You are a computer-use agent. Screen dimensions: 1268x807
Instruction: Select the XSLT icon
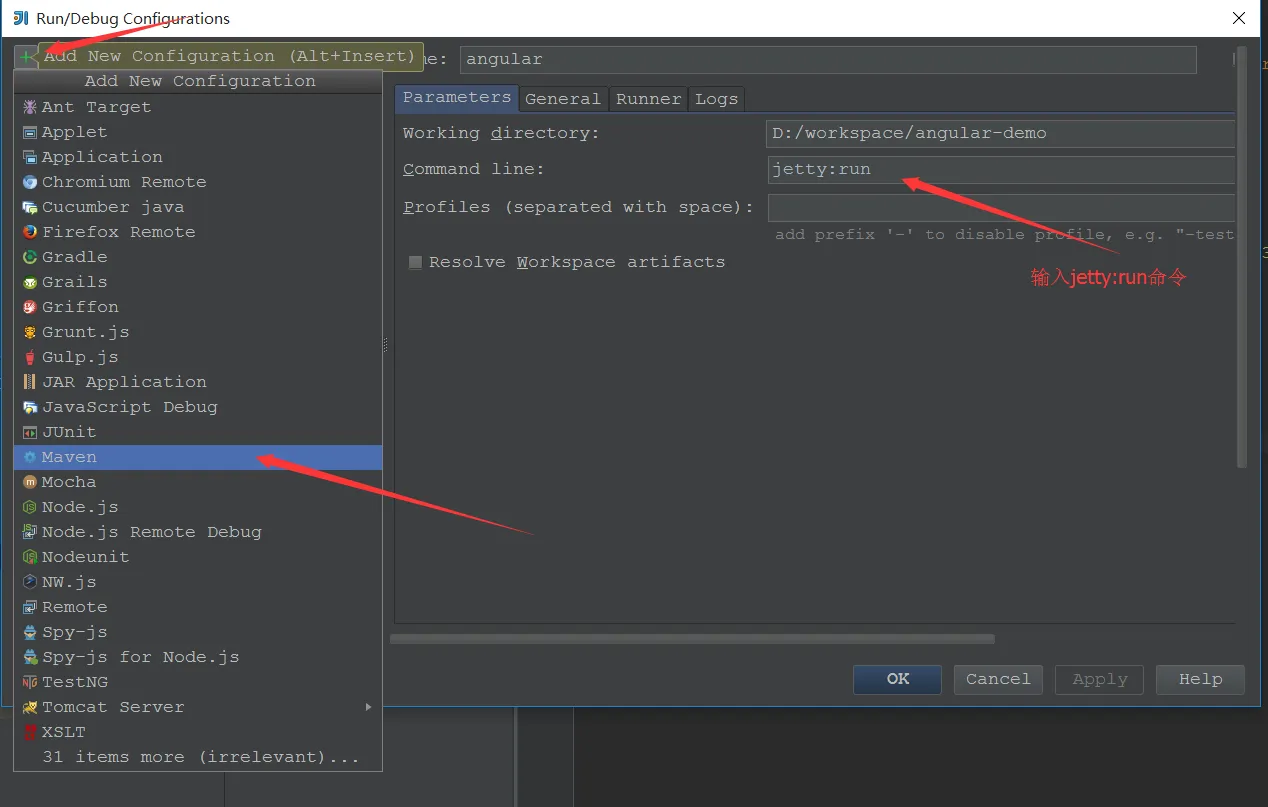(31, 732)
